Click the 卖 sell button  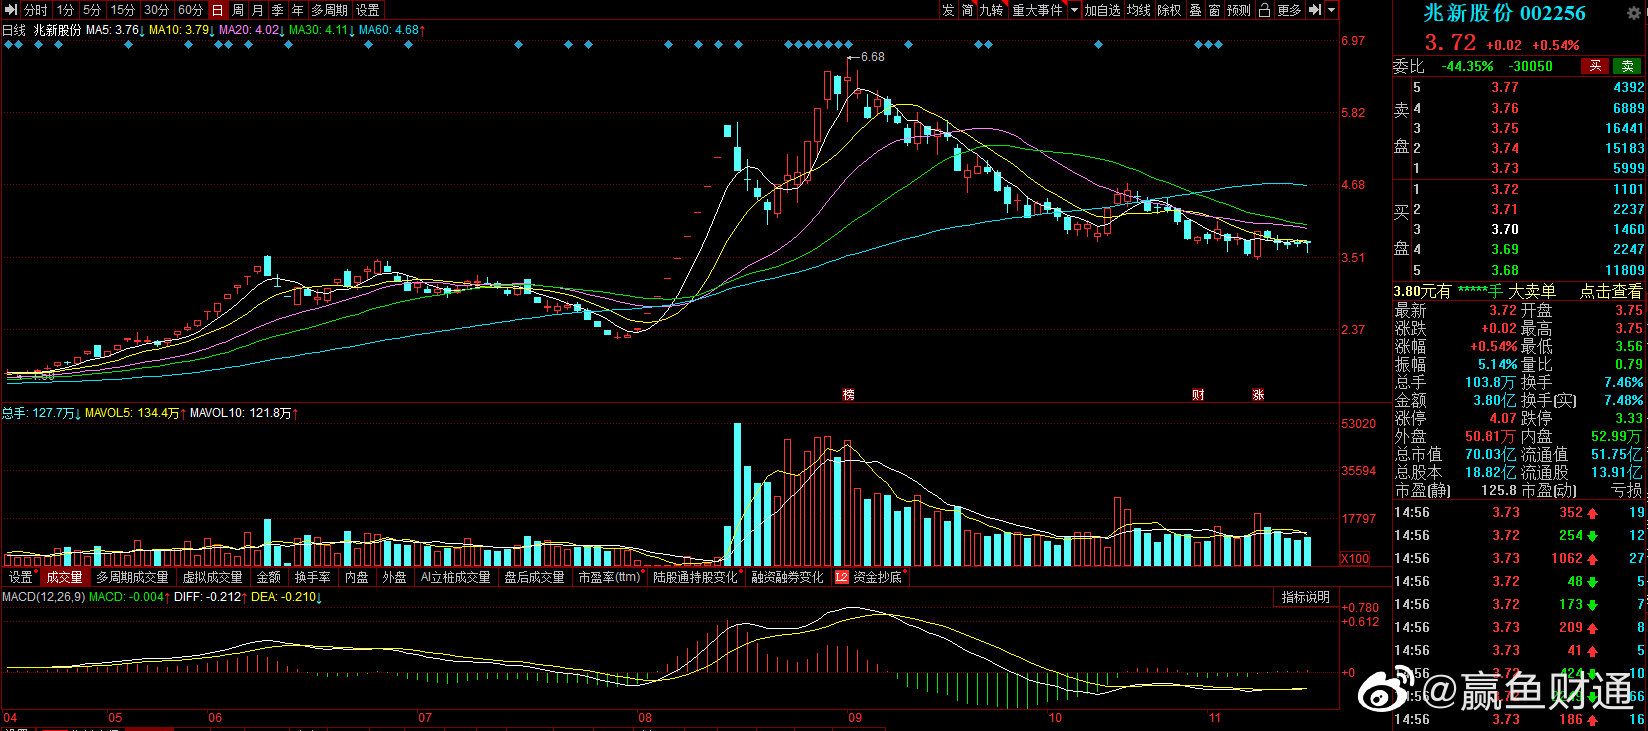coord(1628,66)
